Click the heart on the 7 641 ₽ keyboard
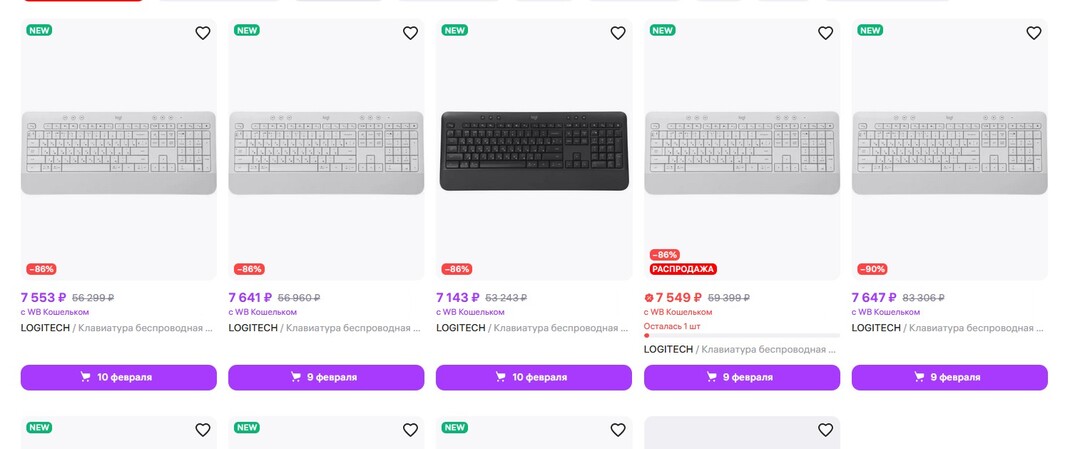The width and height of the screenshot is (1090, 449). click(410, 33)
